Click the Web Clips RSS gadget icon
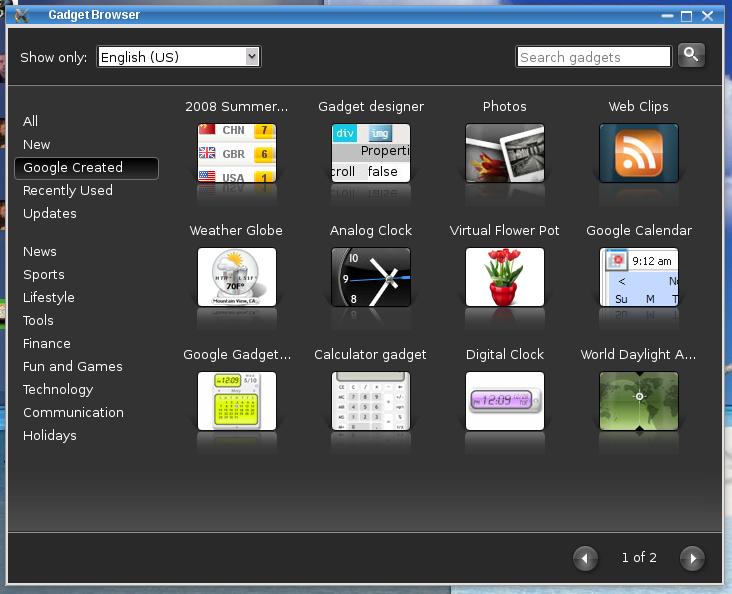Screen dimensions: 732x594 638,153
